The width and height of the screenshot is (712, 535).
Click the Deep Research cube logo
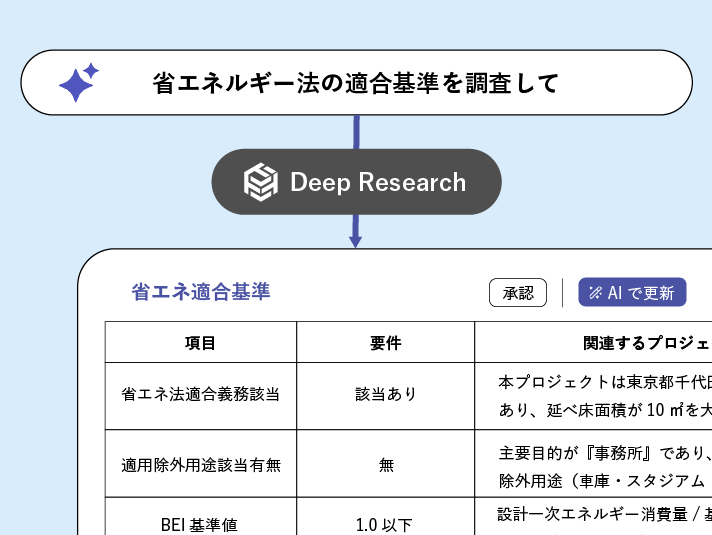[260, 182]
